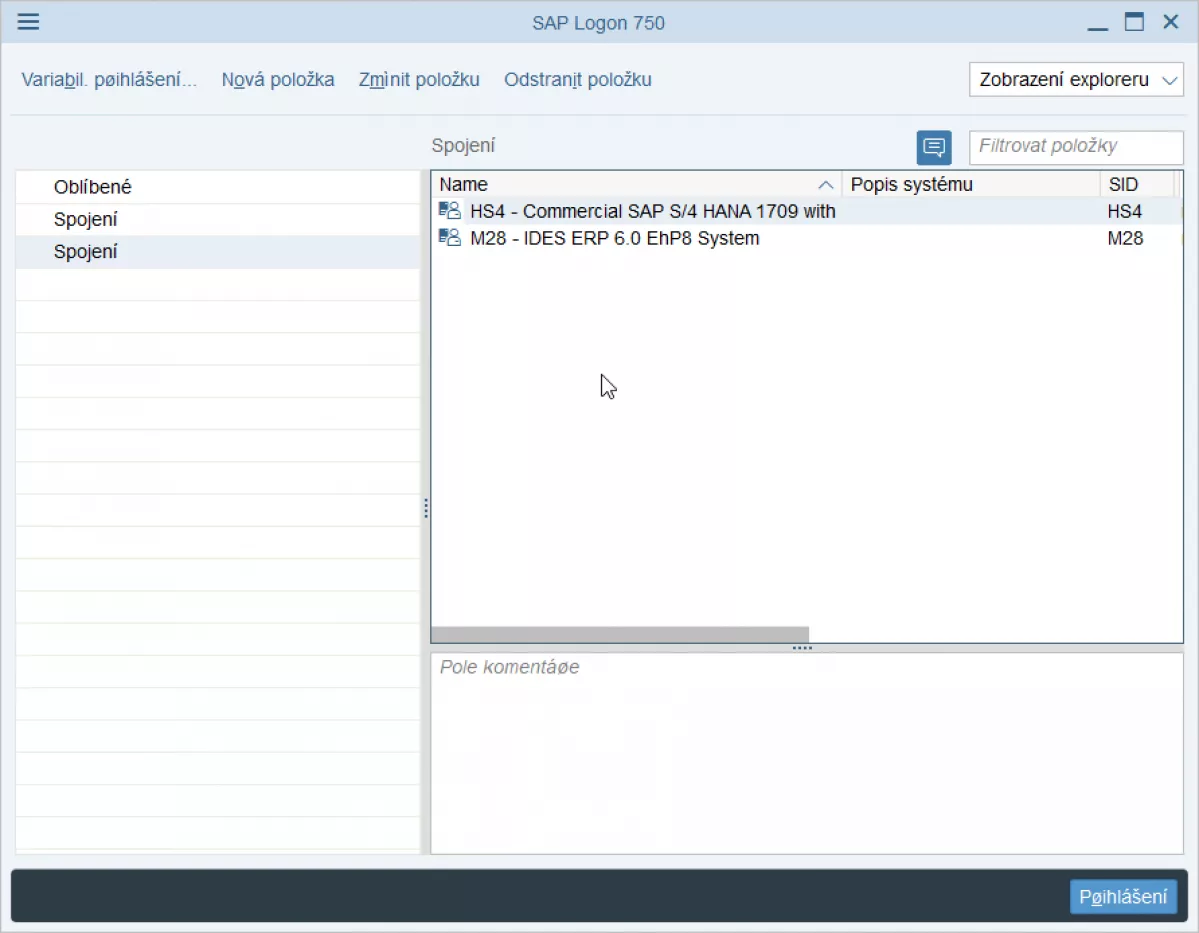Focus the Filtrovat položky filter field
This screenshot has width=1199, height=933.
1076,146
